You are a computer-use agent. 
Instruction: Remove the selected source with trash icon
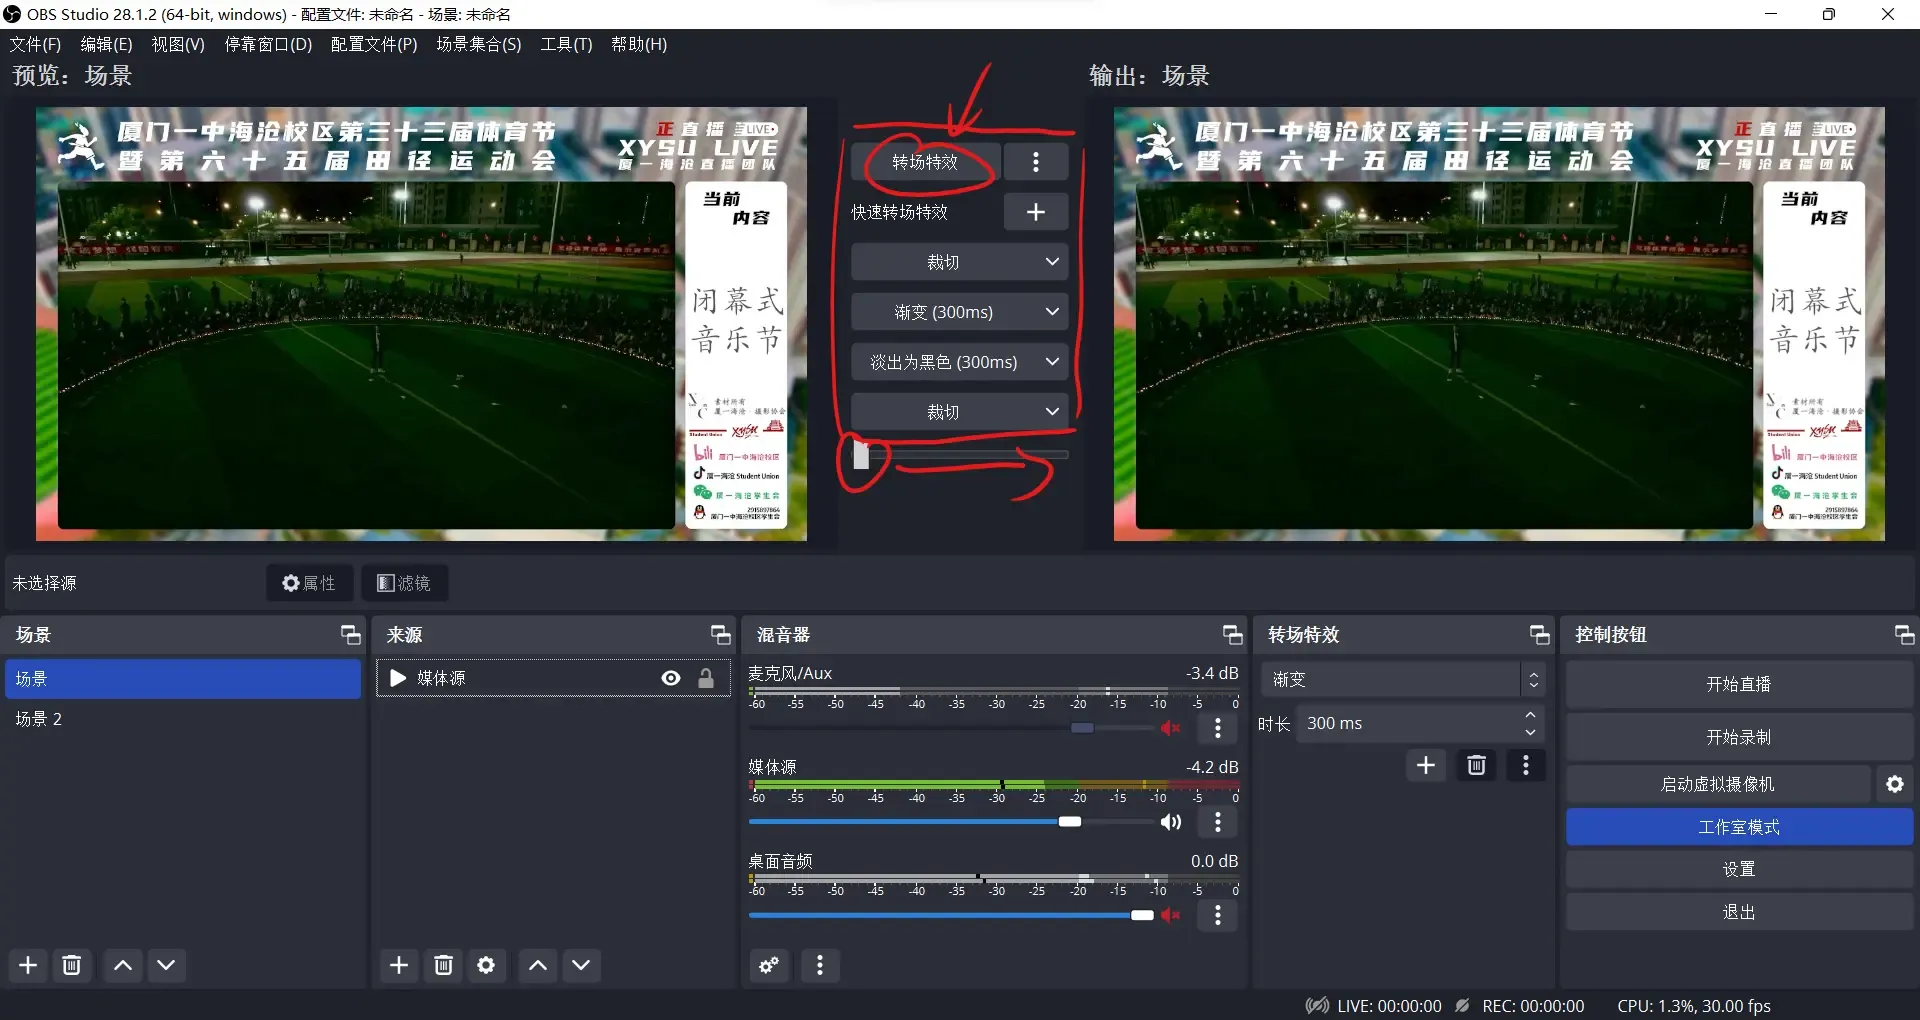(x=443, y=965)
